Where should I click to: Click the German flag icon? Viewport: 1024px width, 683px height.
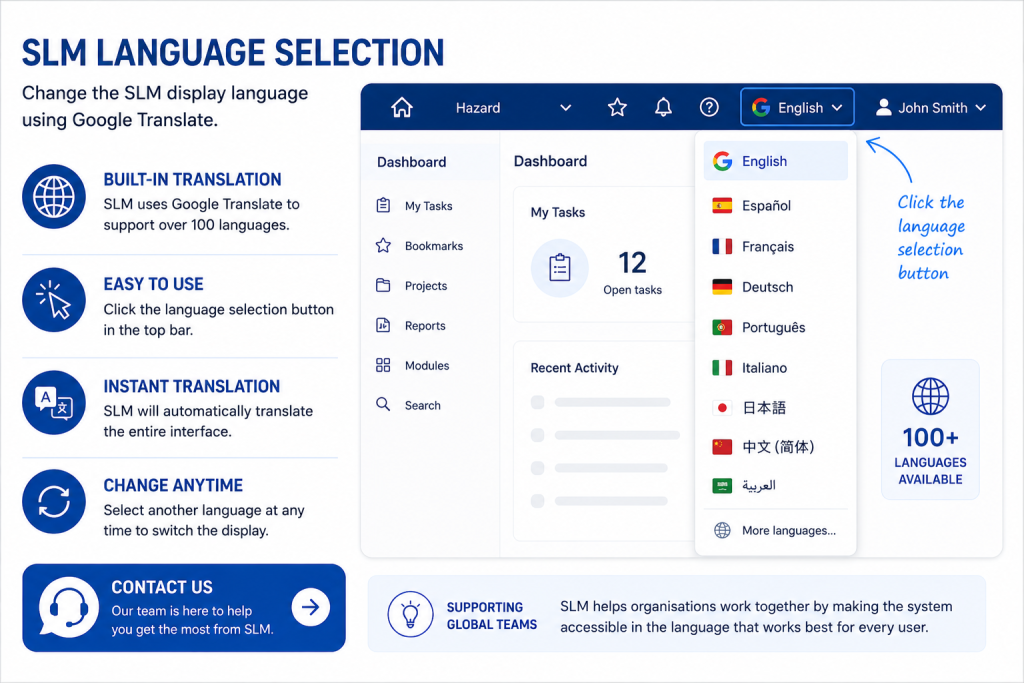click(x=722, y=287)
